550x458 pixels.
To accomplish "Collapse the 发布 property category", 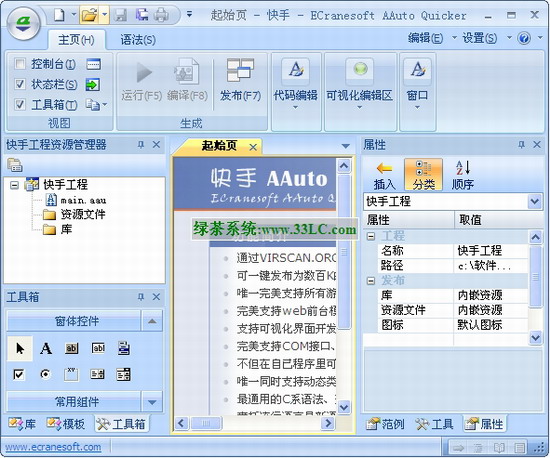I will point(371,281).
